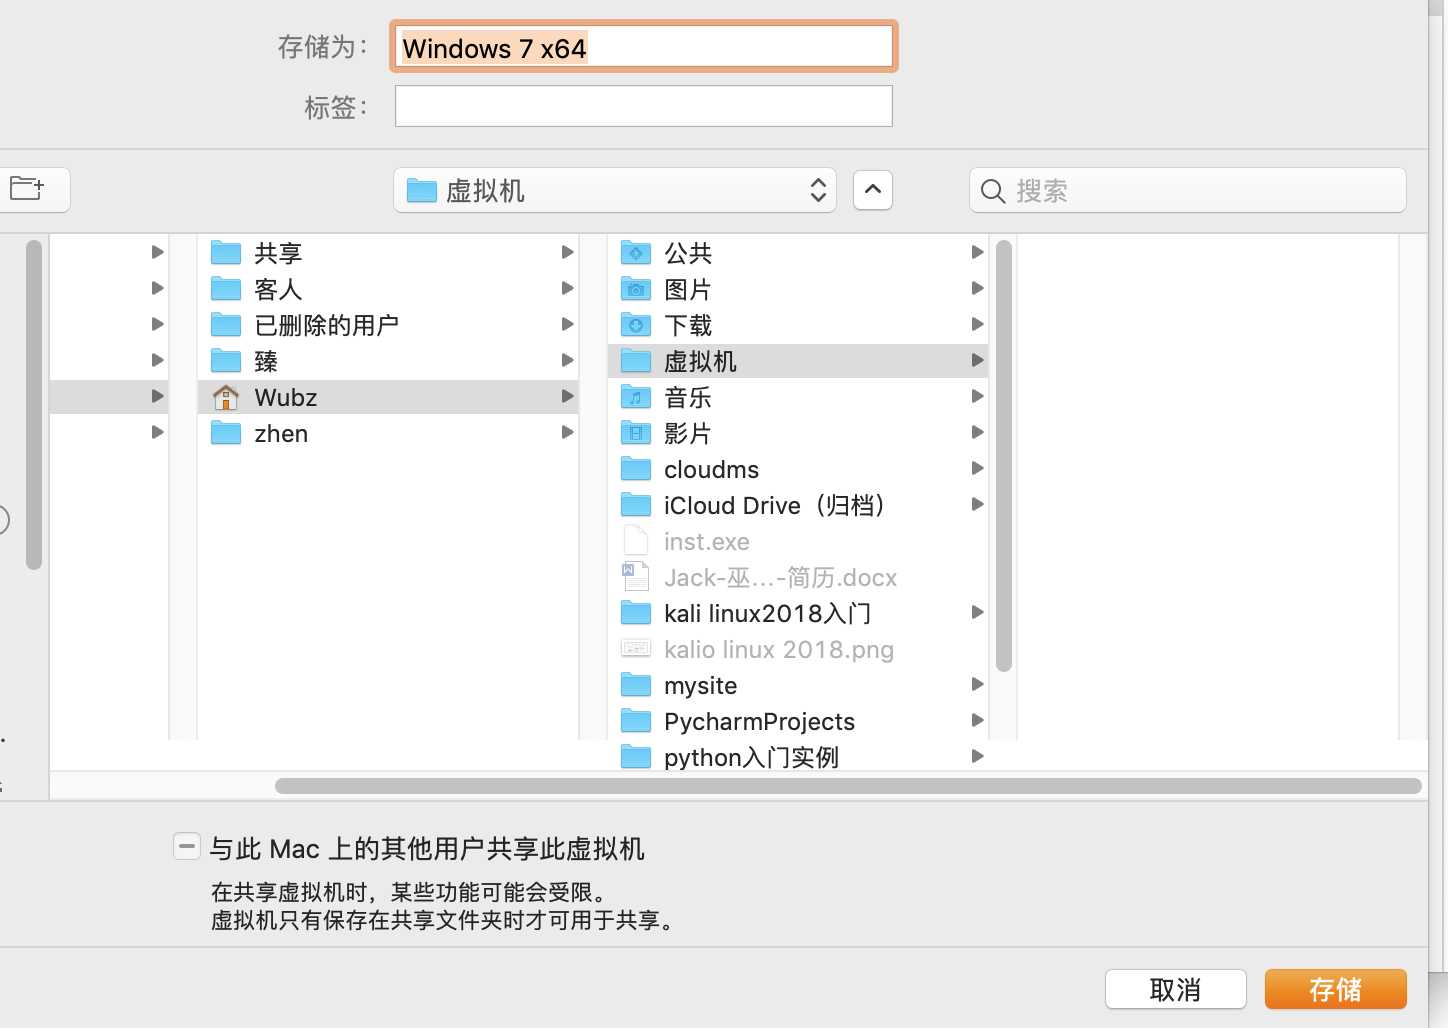The width and height of the screenshot is (1448, 1028).
Task: Click the PycharmProjects folder icon
Action: coord(636,721)
